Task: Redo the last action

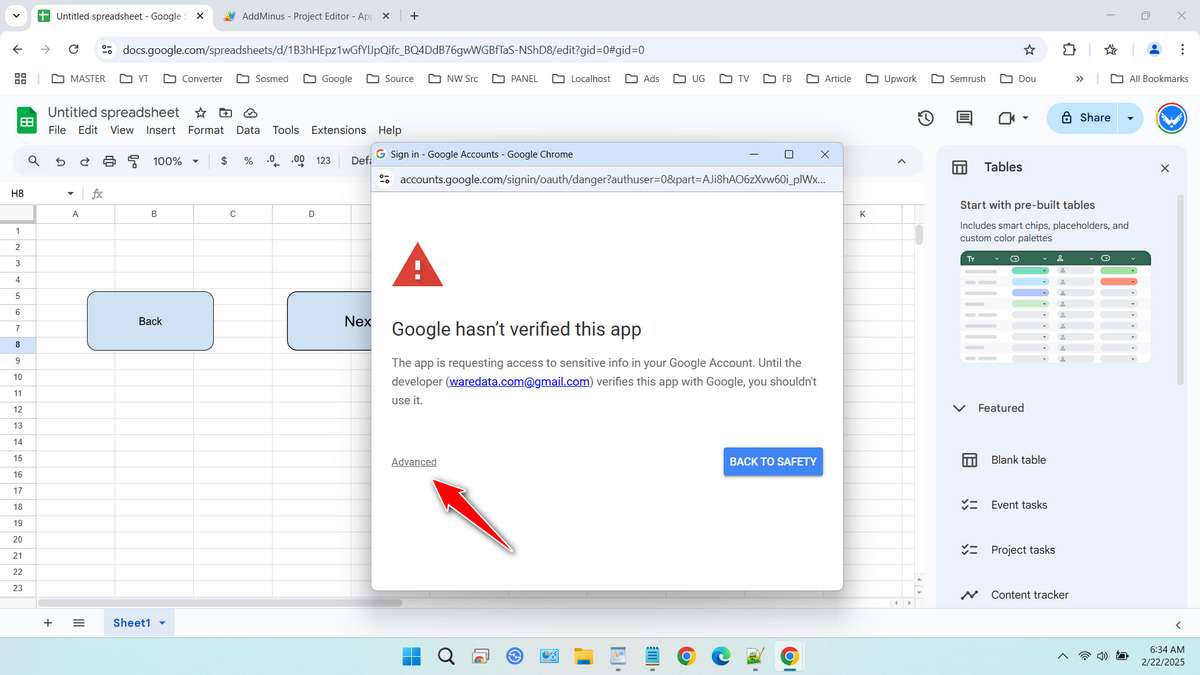Action: 84,160
